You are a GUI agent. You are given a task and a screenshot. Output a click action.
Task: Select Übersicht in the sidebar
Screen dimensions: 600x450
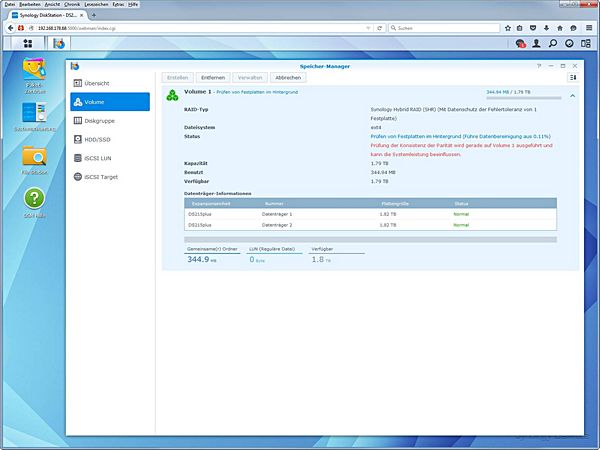click(110, 83)
